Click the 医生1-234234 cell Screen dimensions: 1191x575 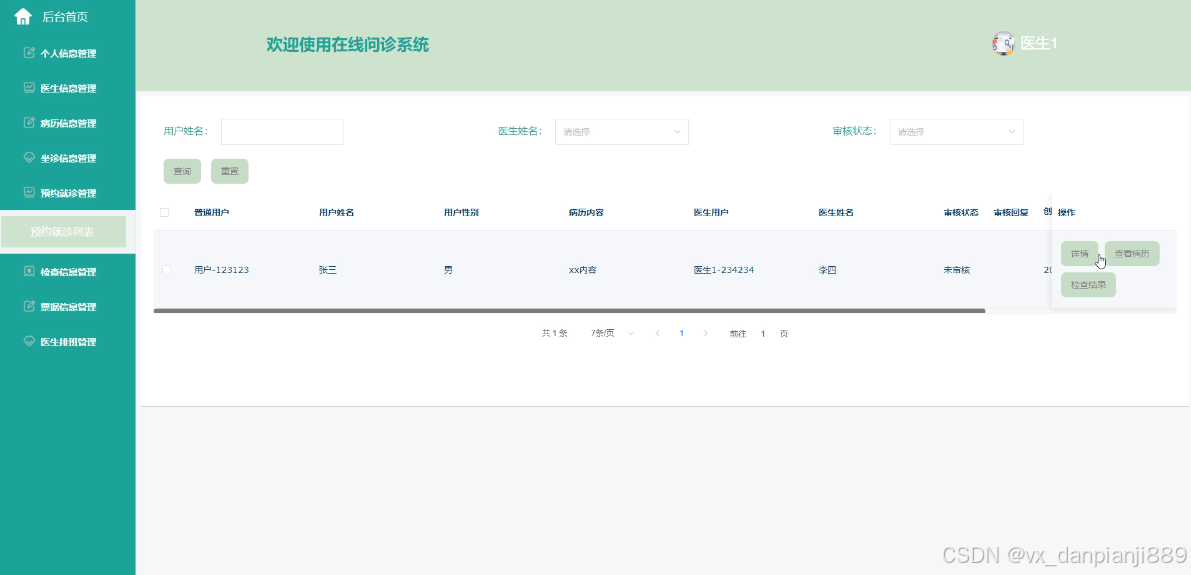(x=724, y=270)
